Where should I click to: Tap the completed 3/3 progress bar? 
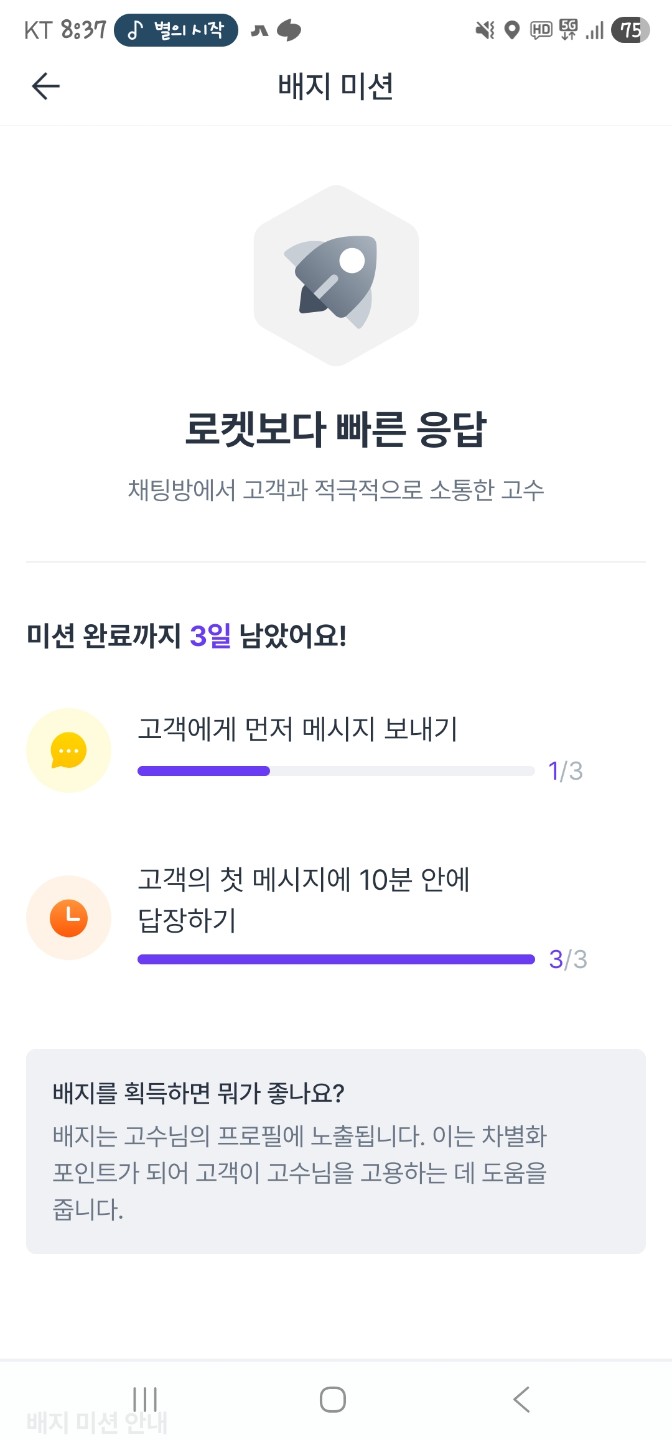pos(335,959)
